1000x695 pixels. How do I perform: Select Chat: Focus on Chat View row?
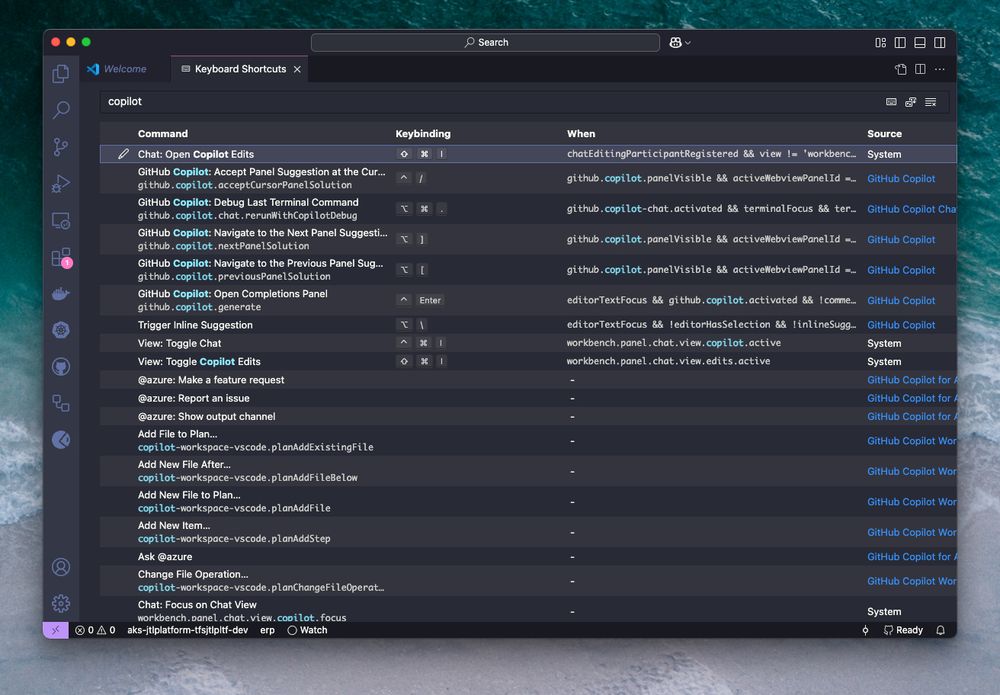pyautogui.click(x=528, y=610)
